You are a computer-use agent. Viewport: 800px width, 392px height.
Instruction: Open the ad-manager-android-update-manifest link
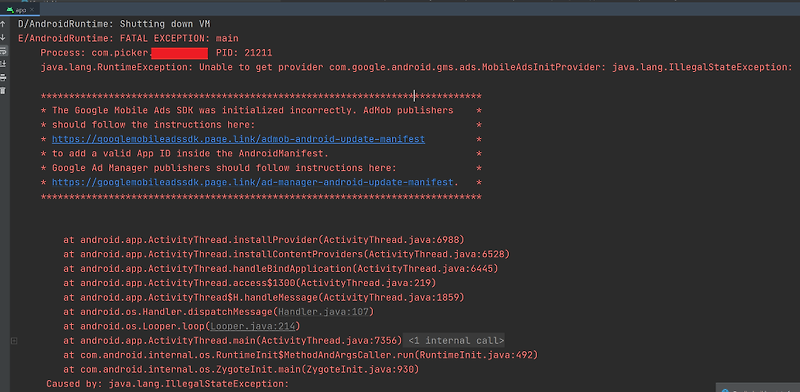pyautogui.click(x=253, y=182)
